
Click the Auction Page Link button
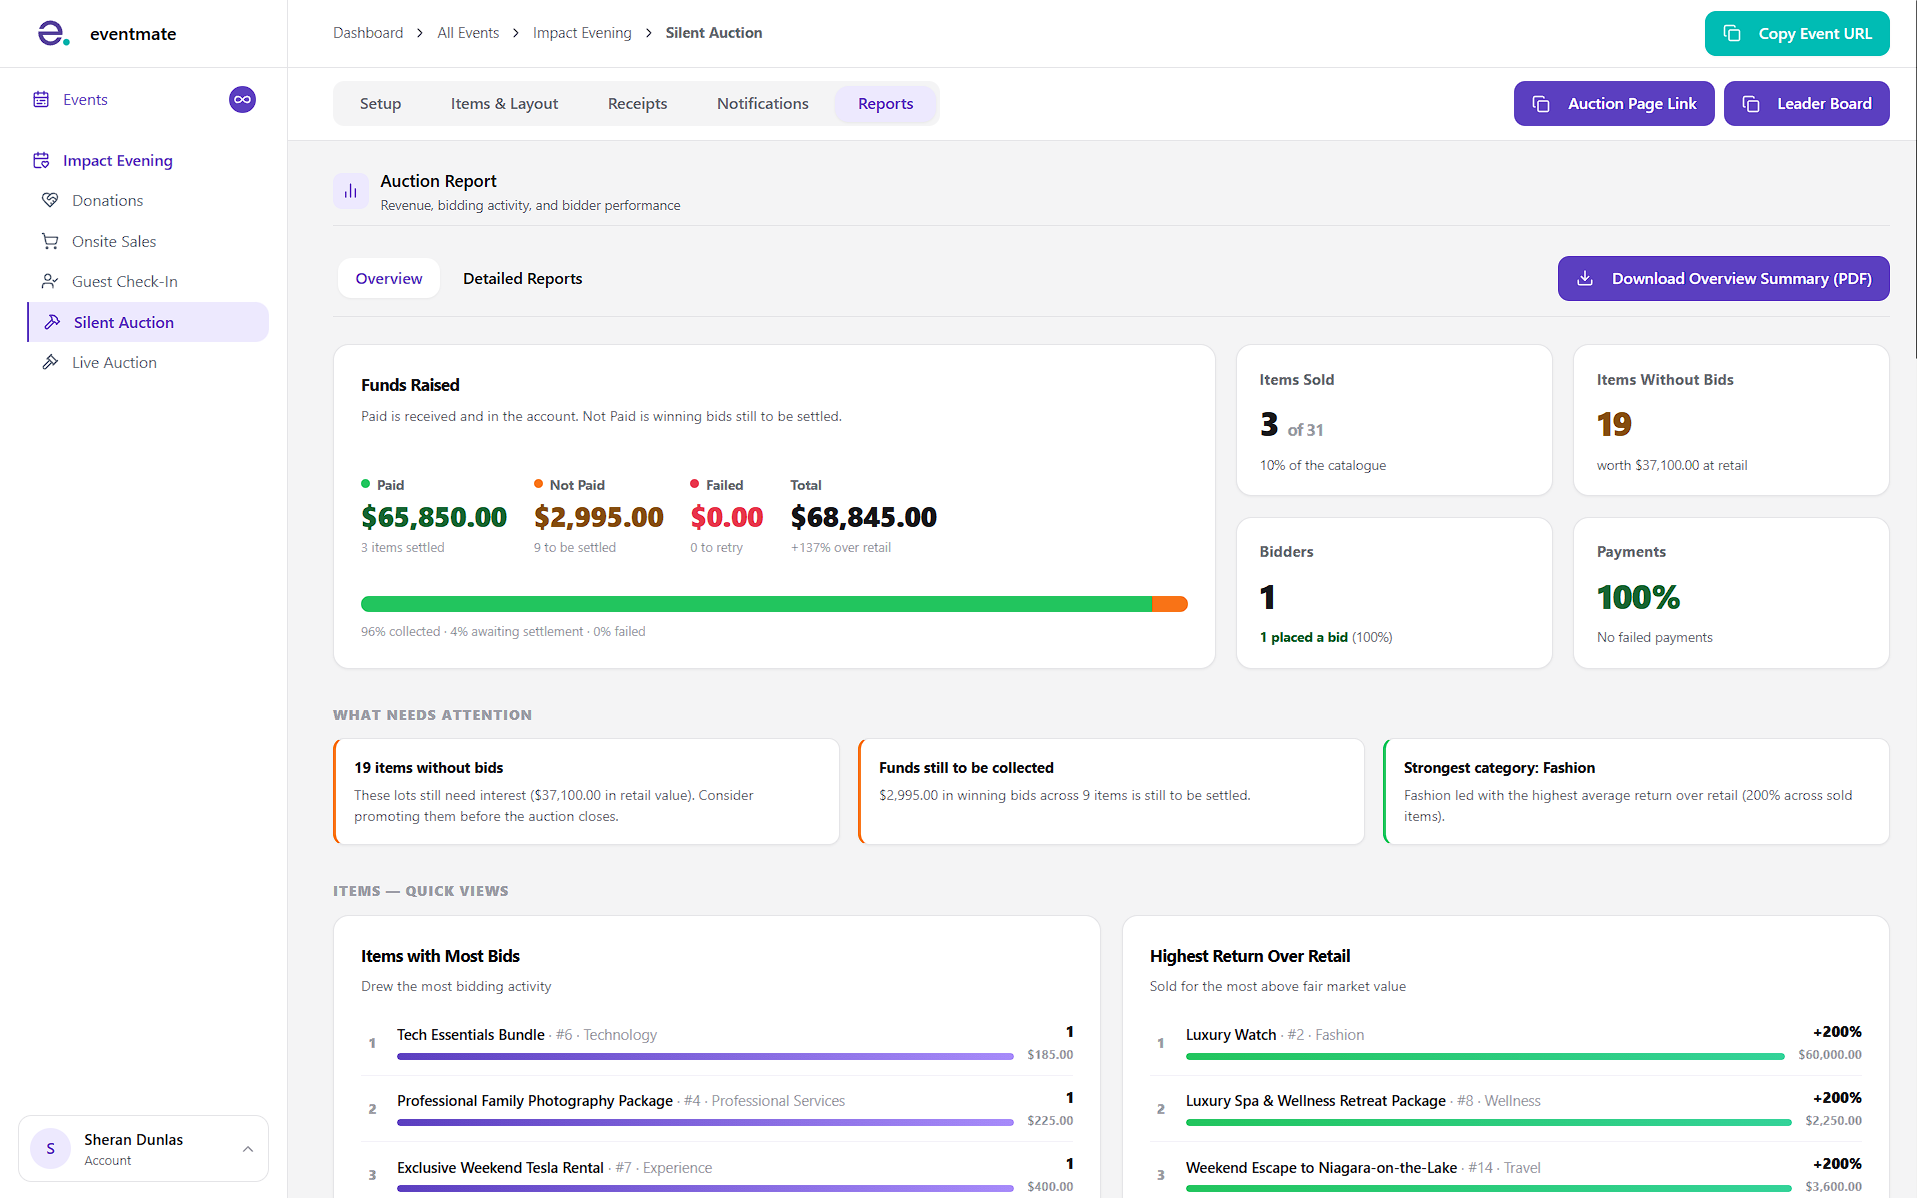(1614, 104)
